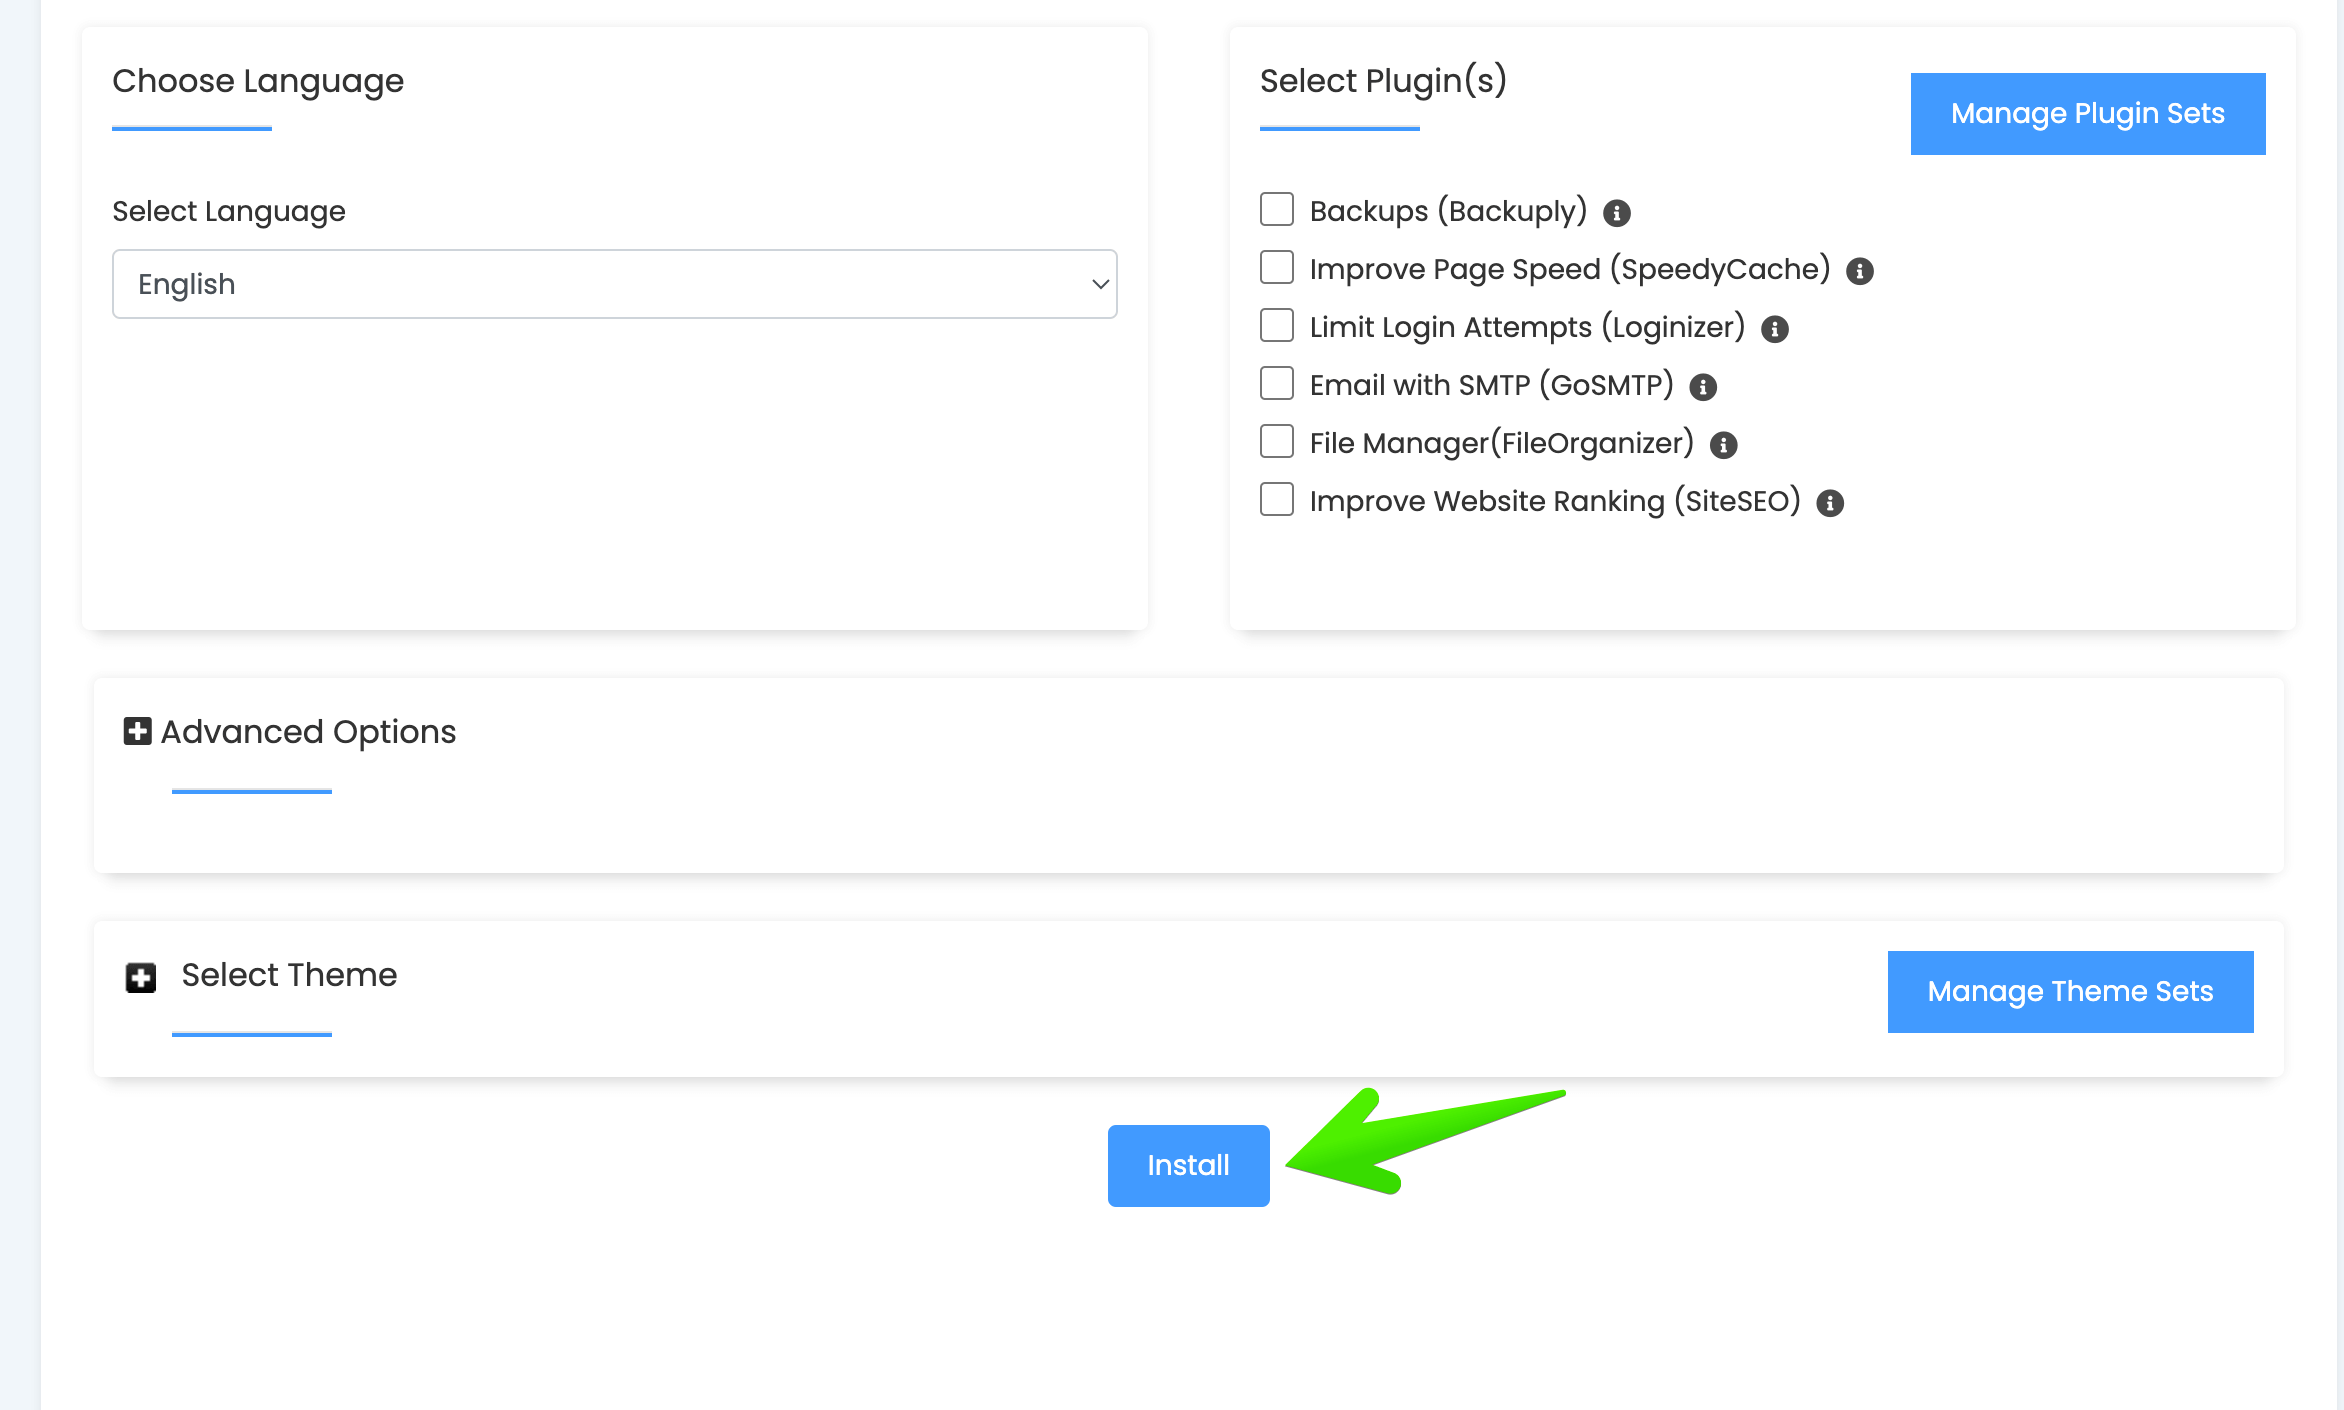
Task: Click the info icon next to SiteSEO
Action: [x=1829, y=503]
